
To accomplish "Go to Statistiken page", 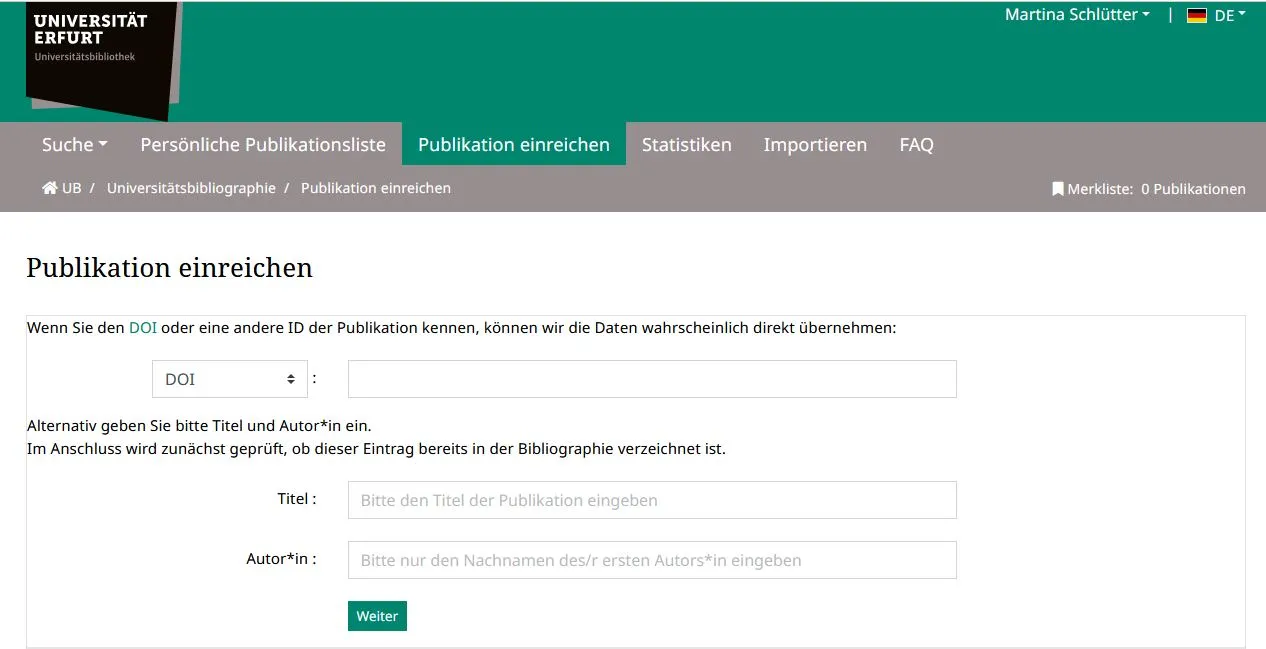I will click(686, 145).
